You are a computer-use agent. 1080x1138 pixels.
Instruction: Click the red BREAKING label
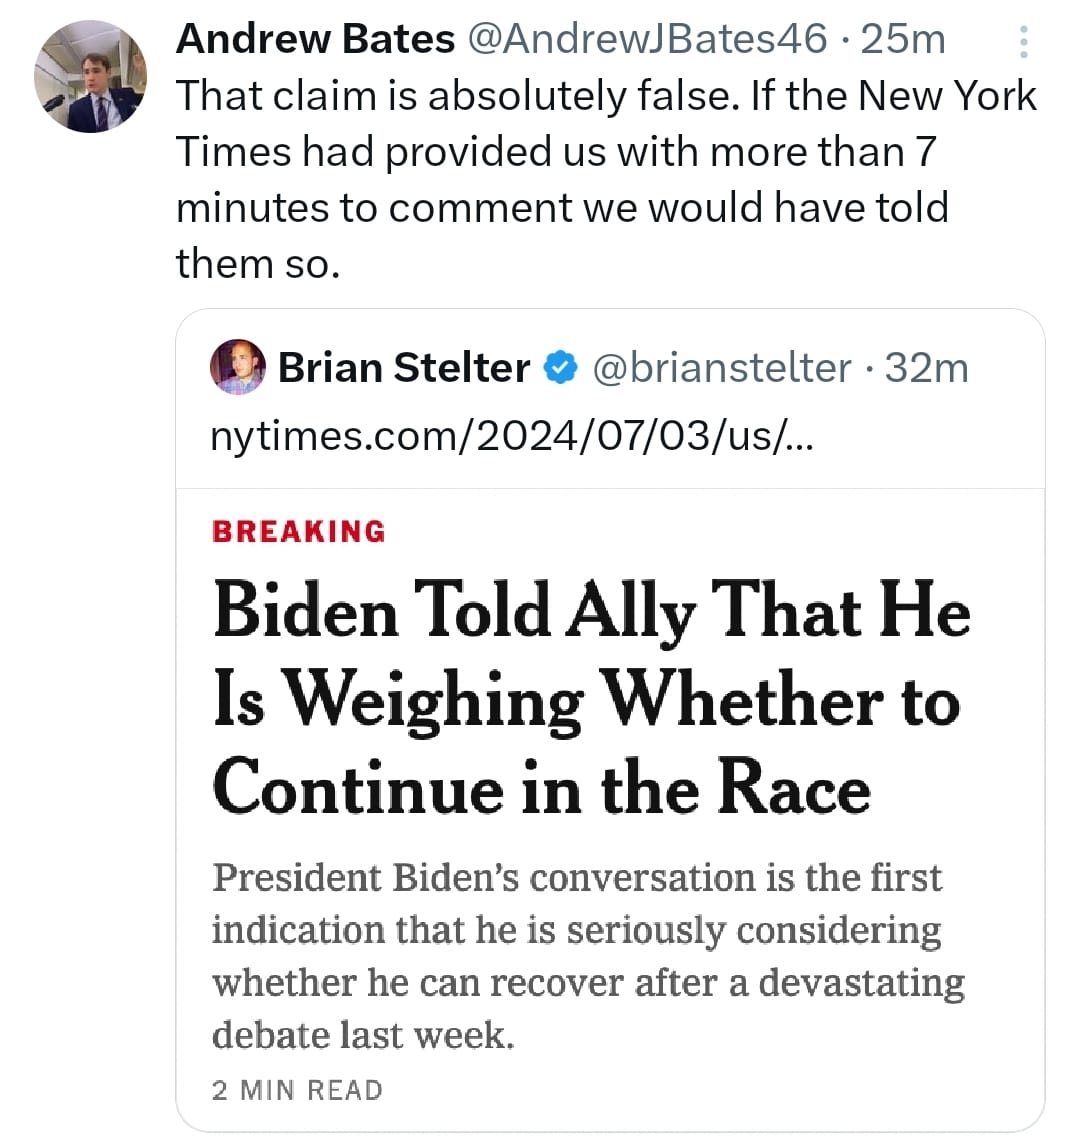298,531
